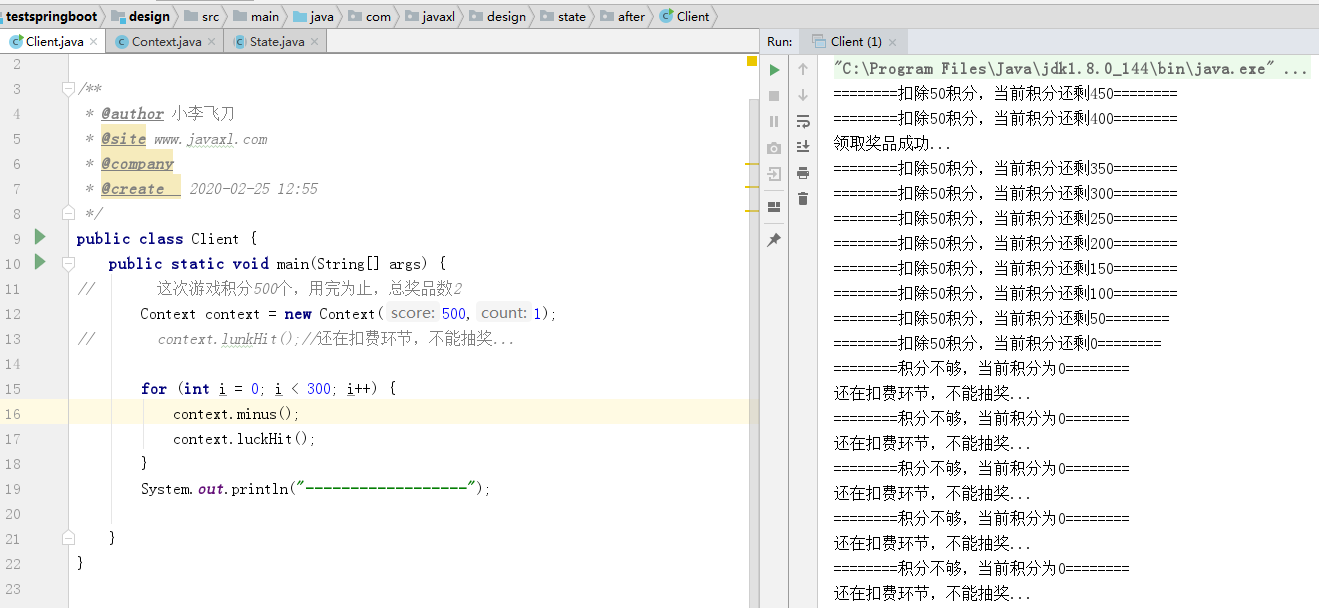This screenshot has height=608, width=1319.
Task: Click the timestamp 2020-02-25 12:55
Action: [254, 189]
